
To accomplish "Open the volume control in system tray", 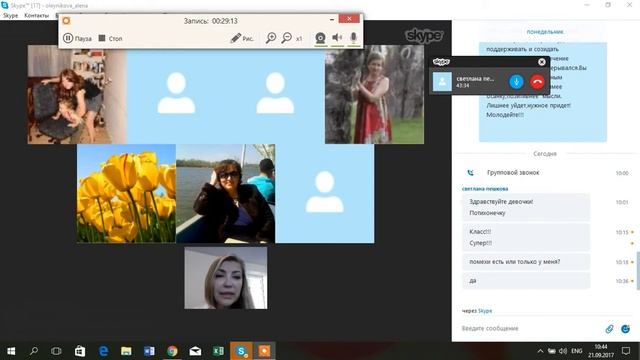I will (x=563, y=351).
